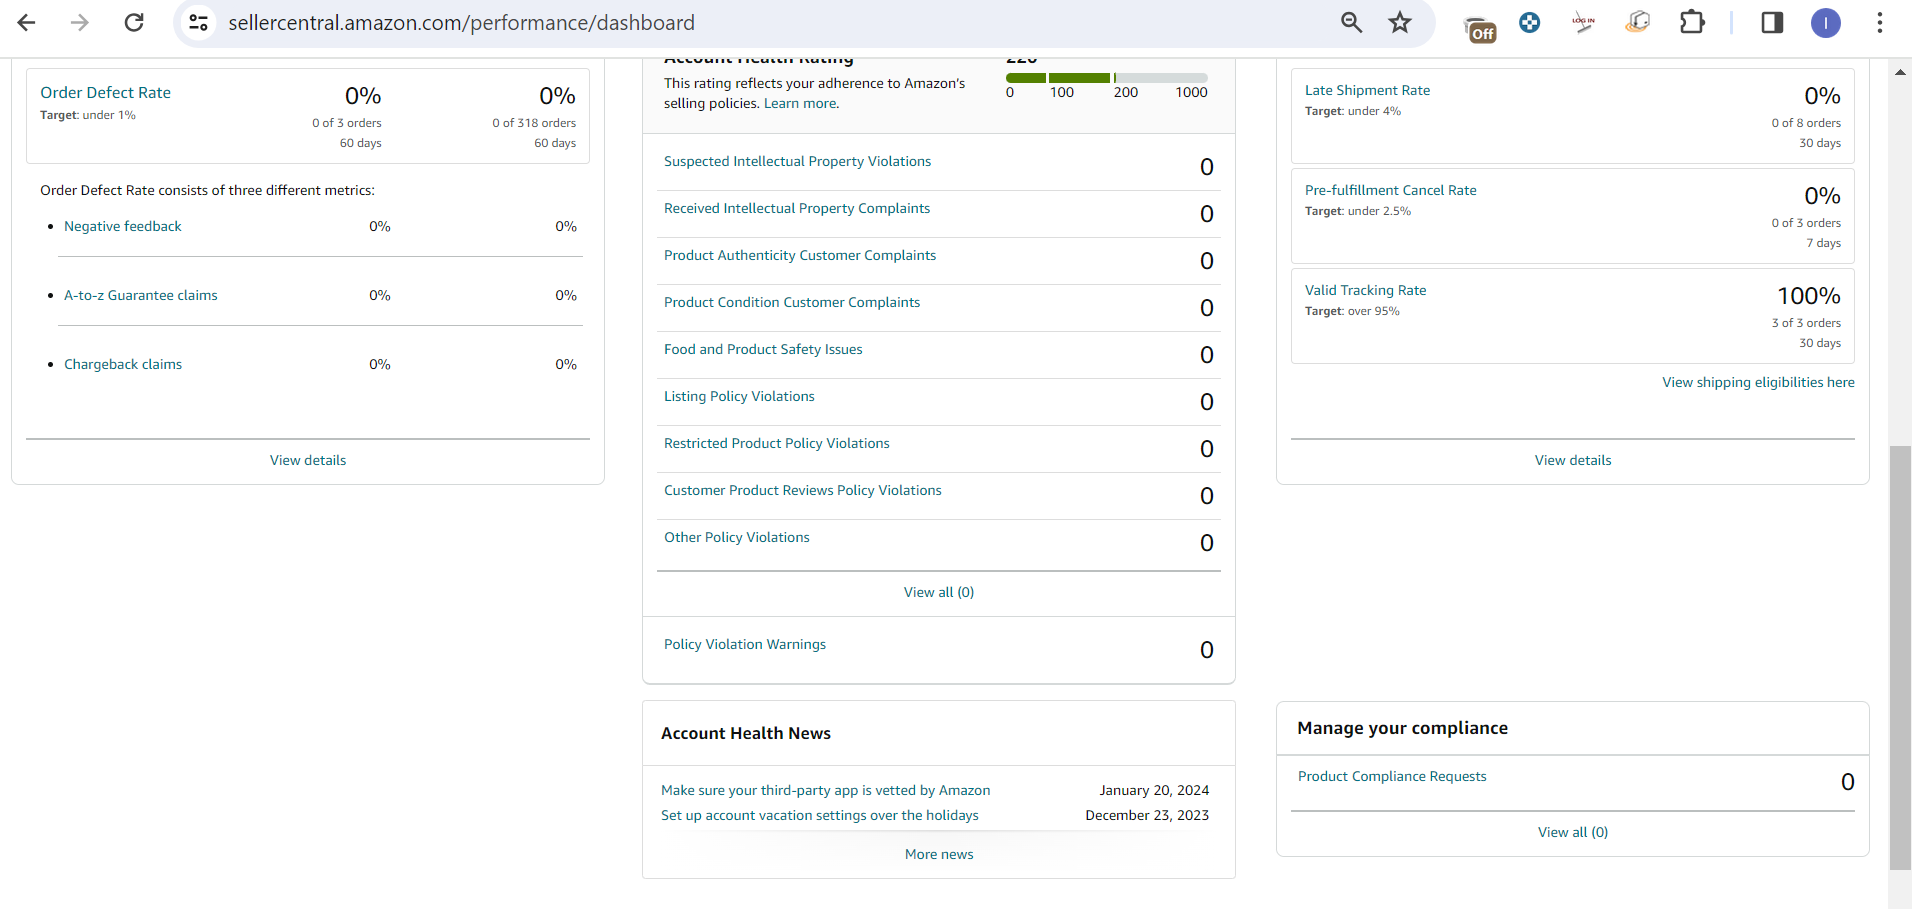Click View details under shipping performance
1912x909 pixels.
pos(1573,460)
